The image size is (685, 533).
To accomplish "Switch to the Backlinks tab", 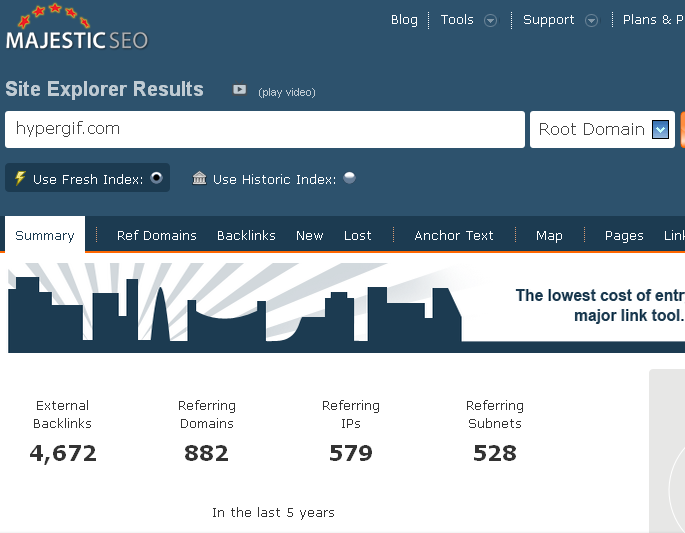I will tap(246, 235).
